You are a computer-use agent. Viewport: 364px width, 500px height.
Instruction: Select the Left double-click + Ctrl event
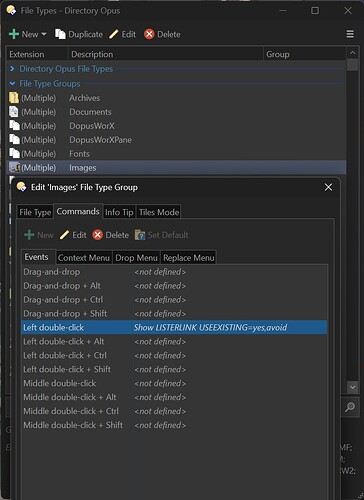pos(174,355)
